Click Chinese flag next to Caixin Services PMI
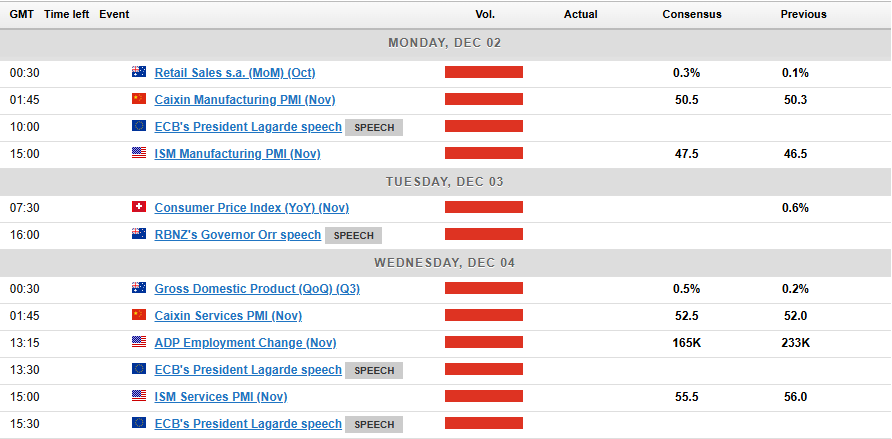 click(x=138, y=316)
